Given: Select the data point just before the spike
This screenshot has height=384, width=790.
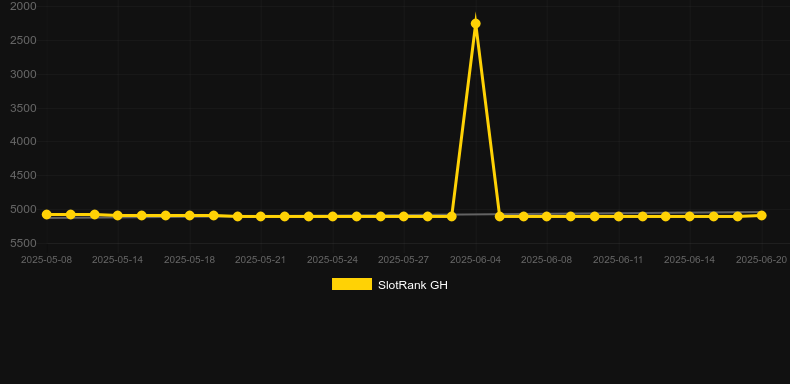Looking at the screenshot, I should tap(451, 217).
